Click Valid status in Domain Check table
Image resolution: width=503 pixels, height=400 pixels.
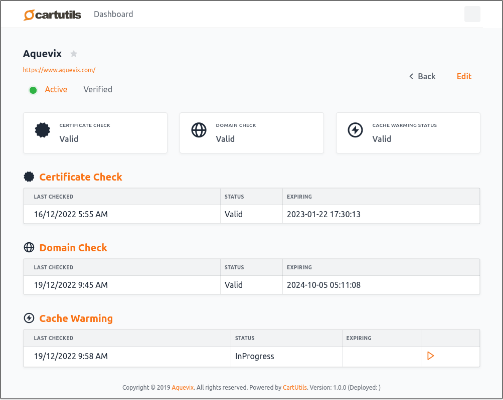point(233,285)
